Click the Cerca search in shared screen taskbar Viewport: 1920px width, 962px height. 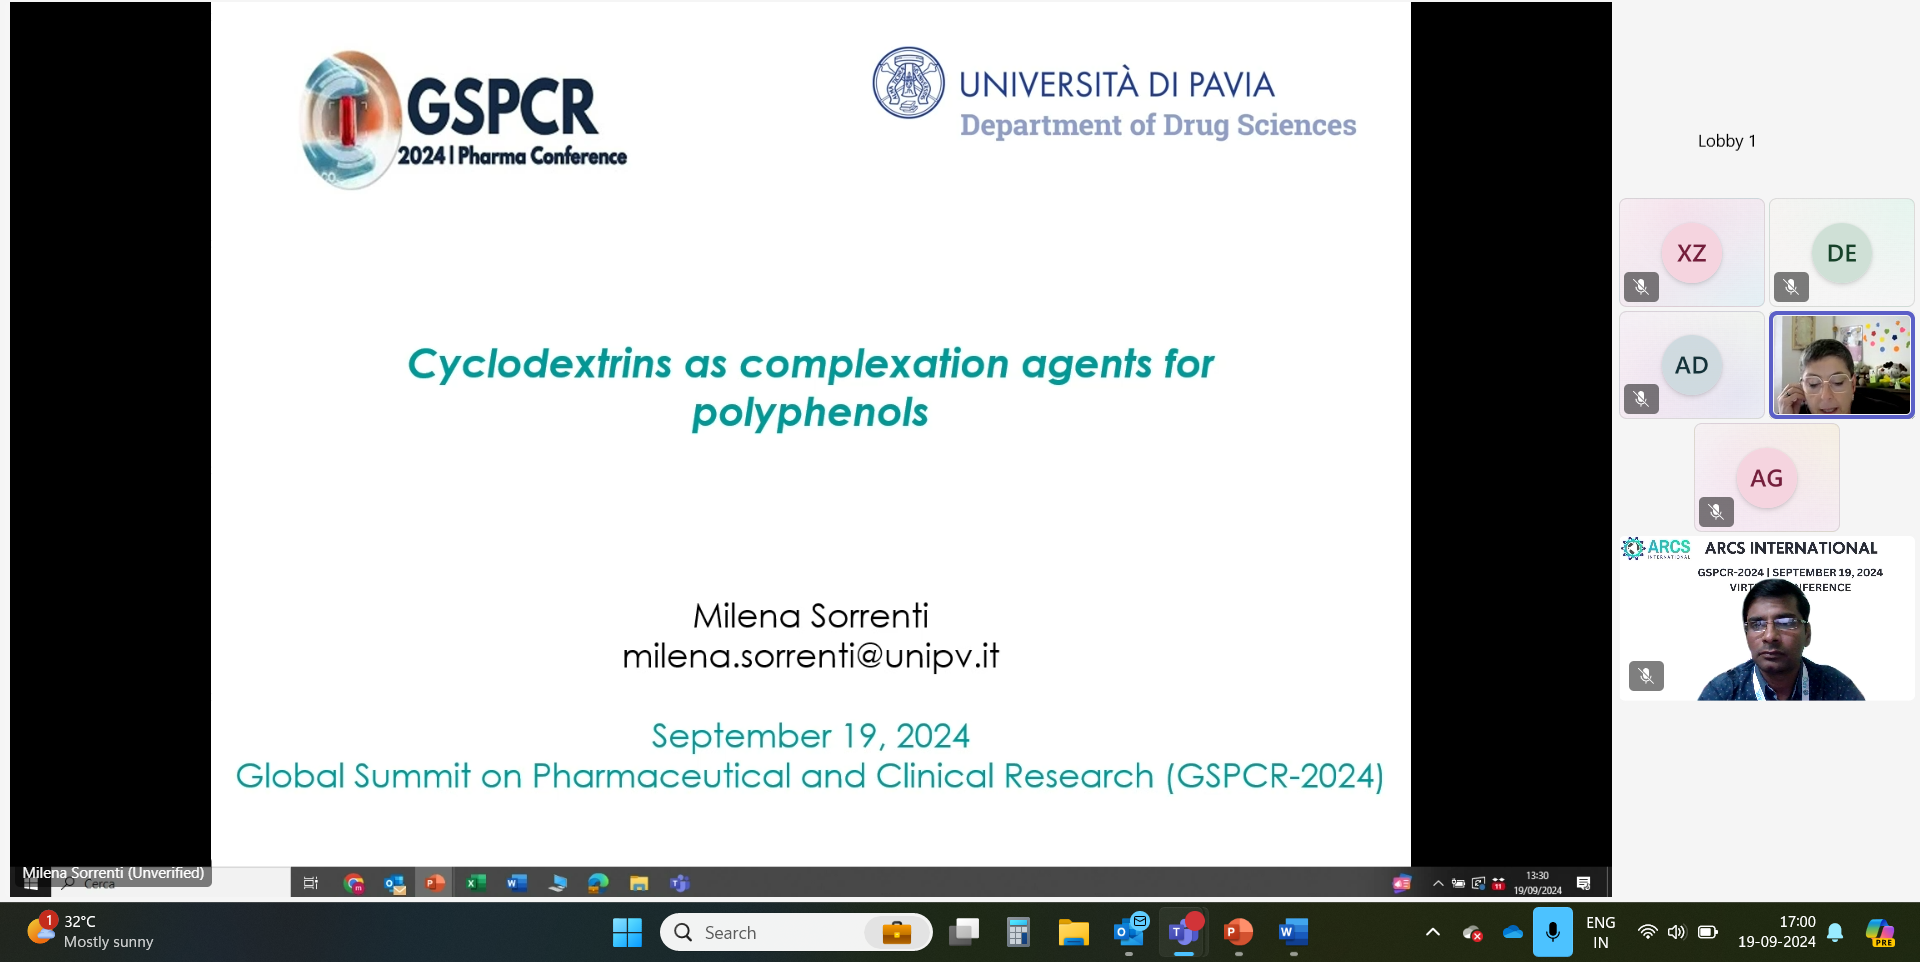[99, 884]
